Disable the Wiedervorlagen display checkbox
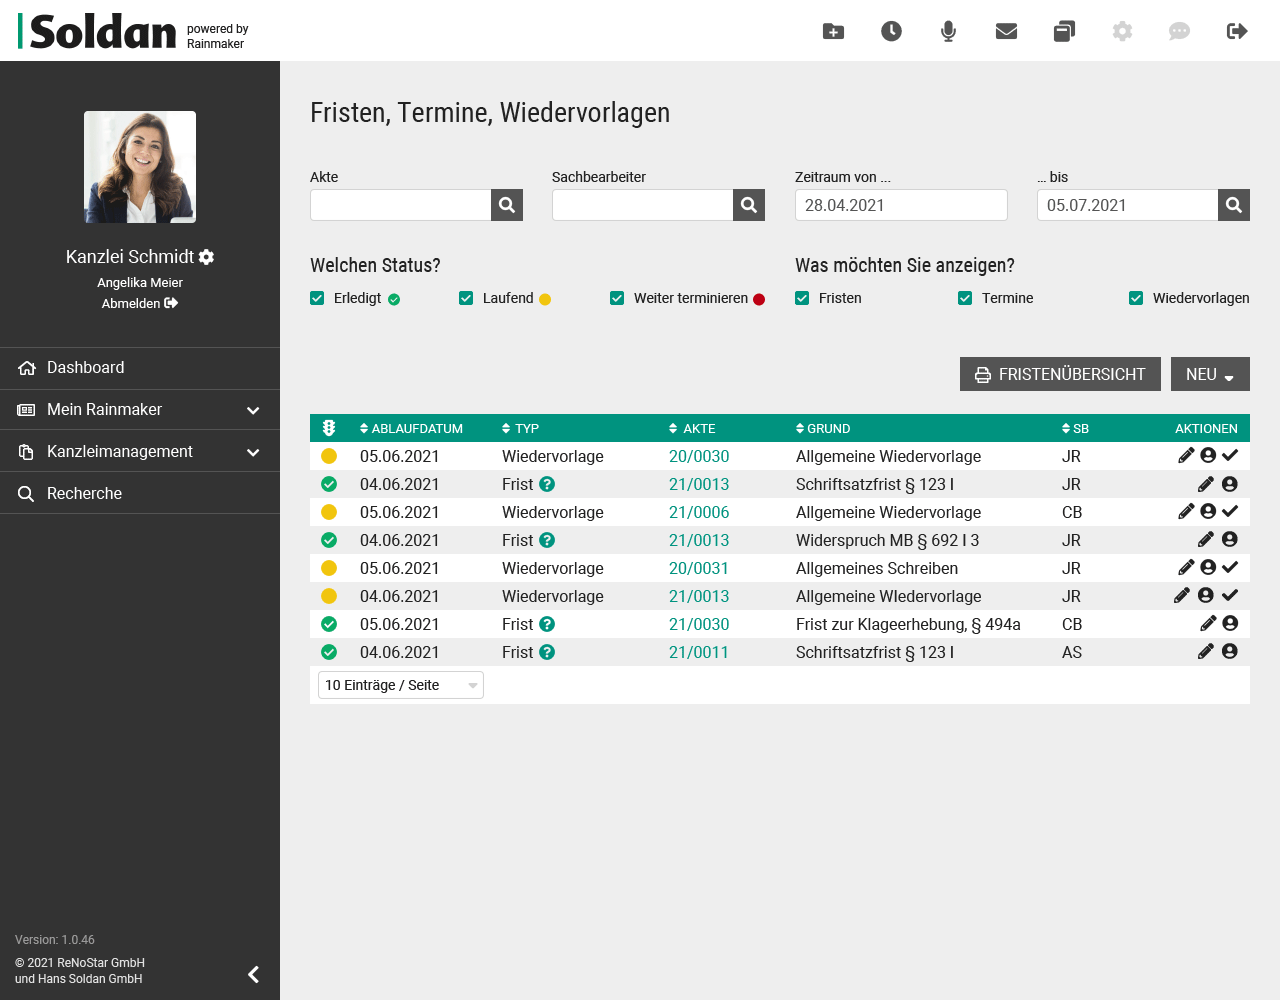Image resolution: width=1280 pixels, height=1000 pixels. 1136,298
